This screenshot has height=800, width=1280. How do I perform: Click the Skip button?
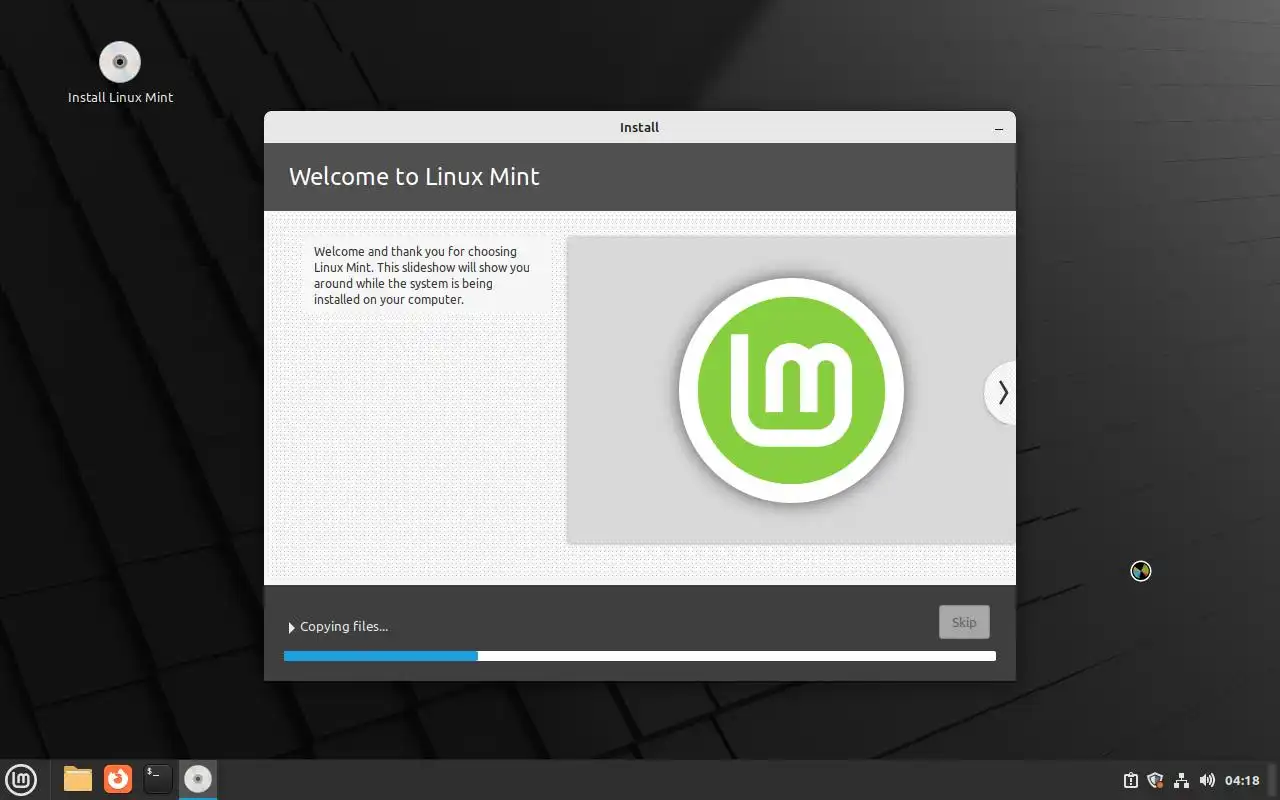(x=964, y=622)
